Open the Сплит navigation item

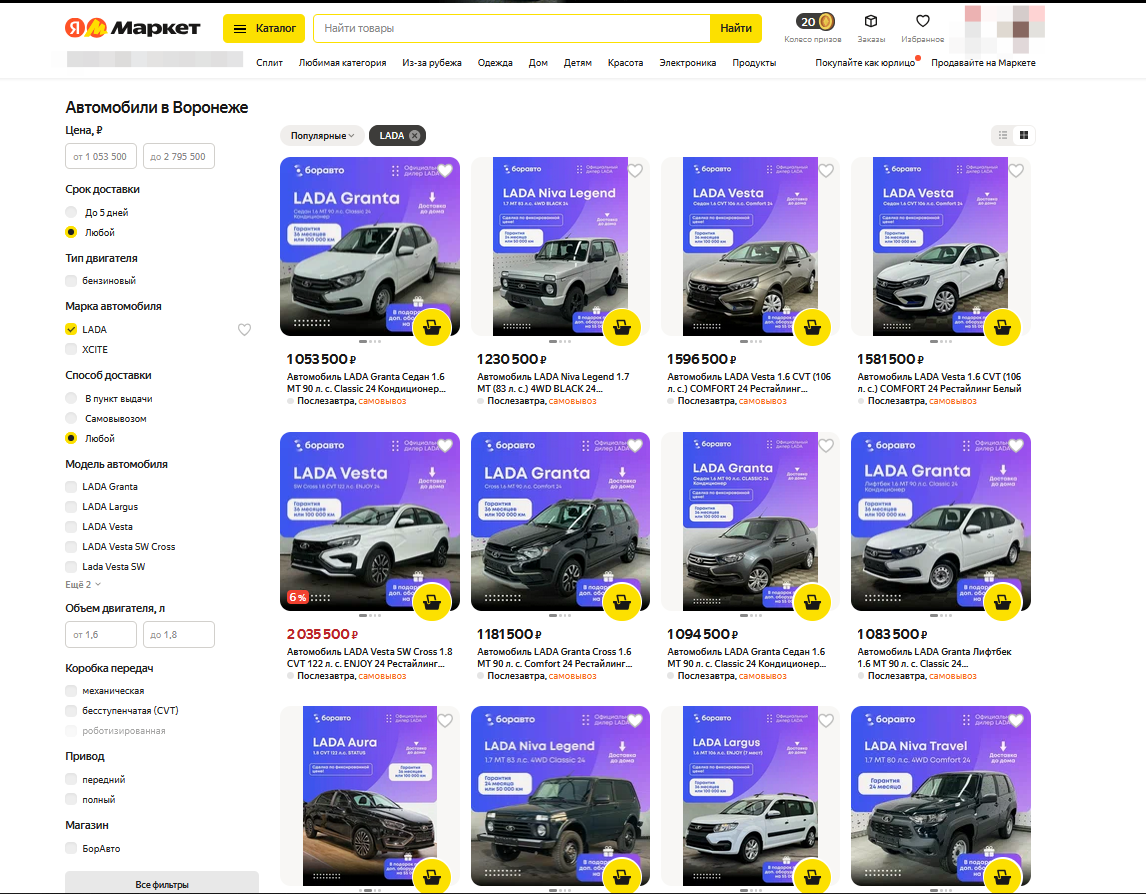coord(269,63)
